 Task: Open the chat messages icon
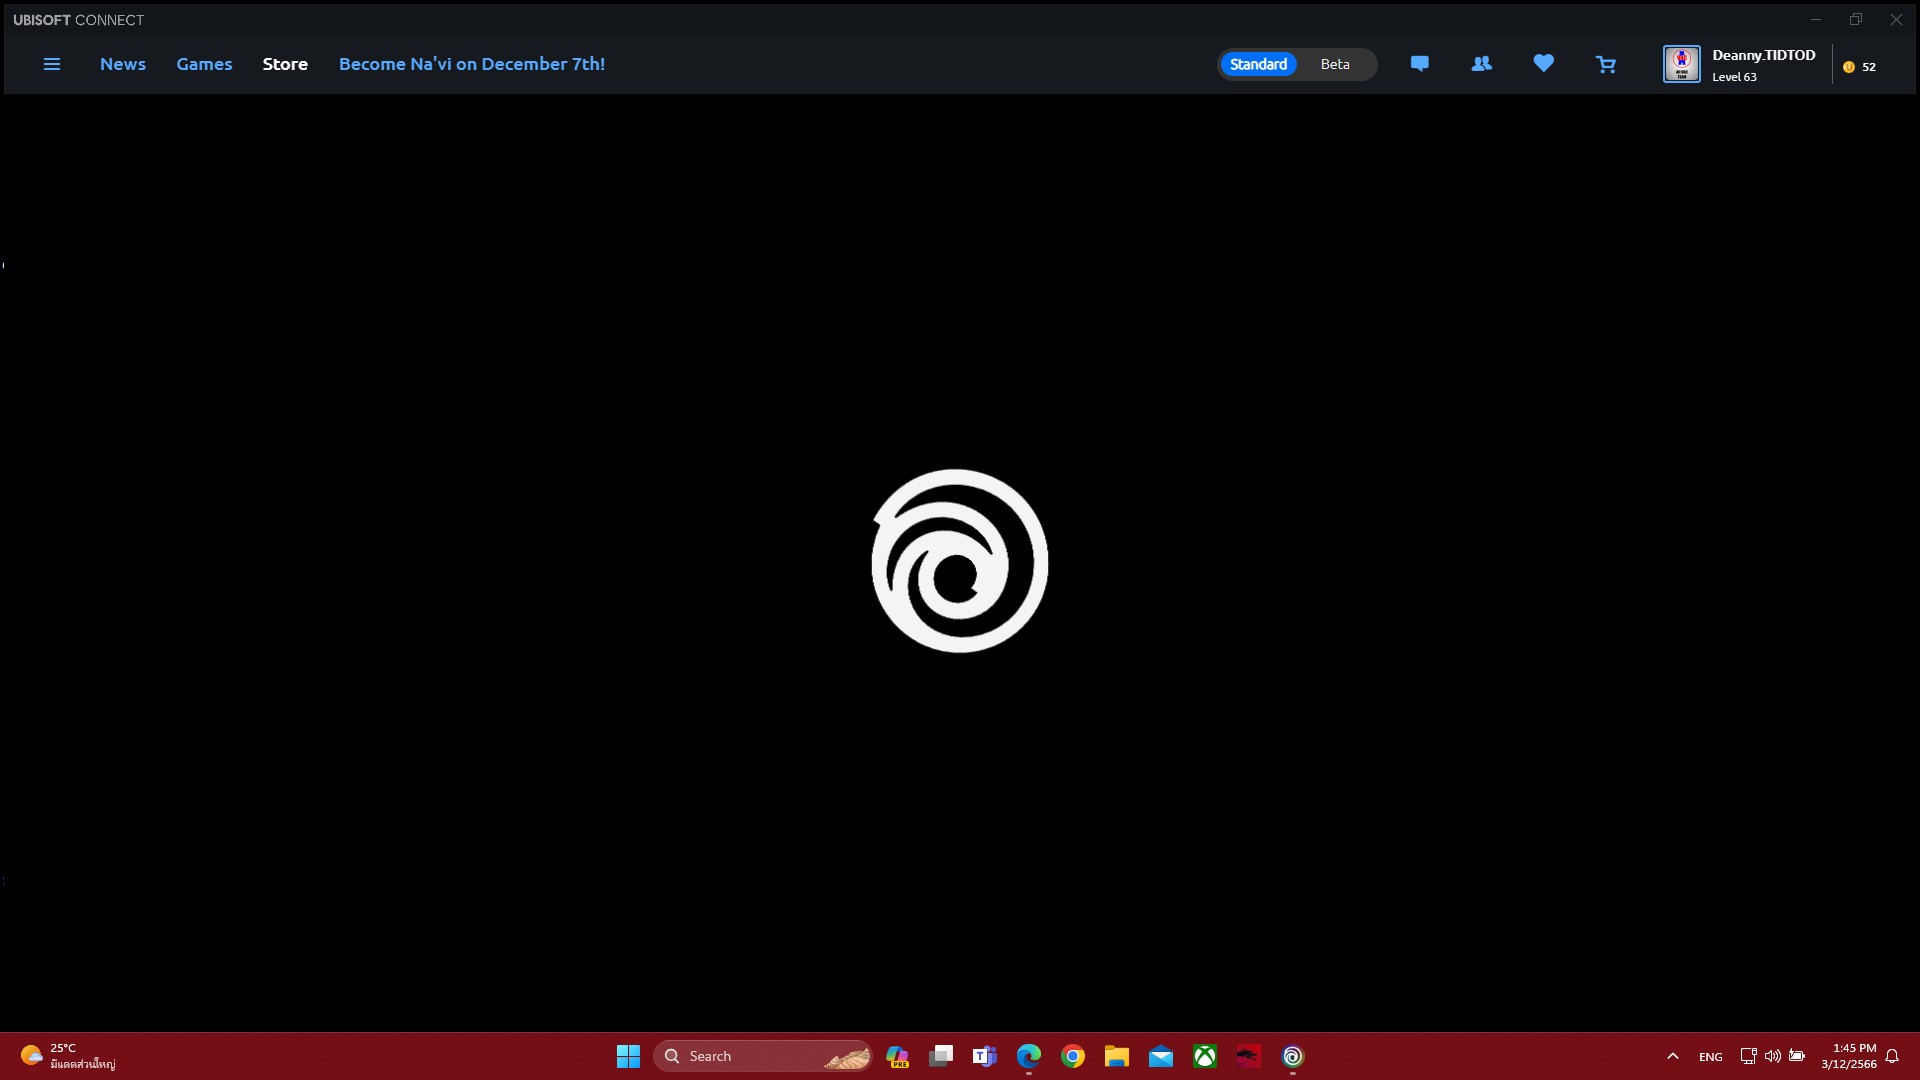pos(1419,64)
